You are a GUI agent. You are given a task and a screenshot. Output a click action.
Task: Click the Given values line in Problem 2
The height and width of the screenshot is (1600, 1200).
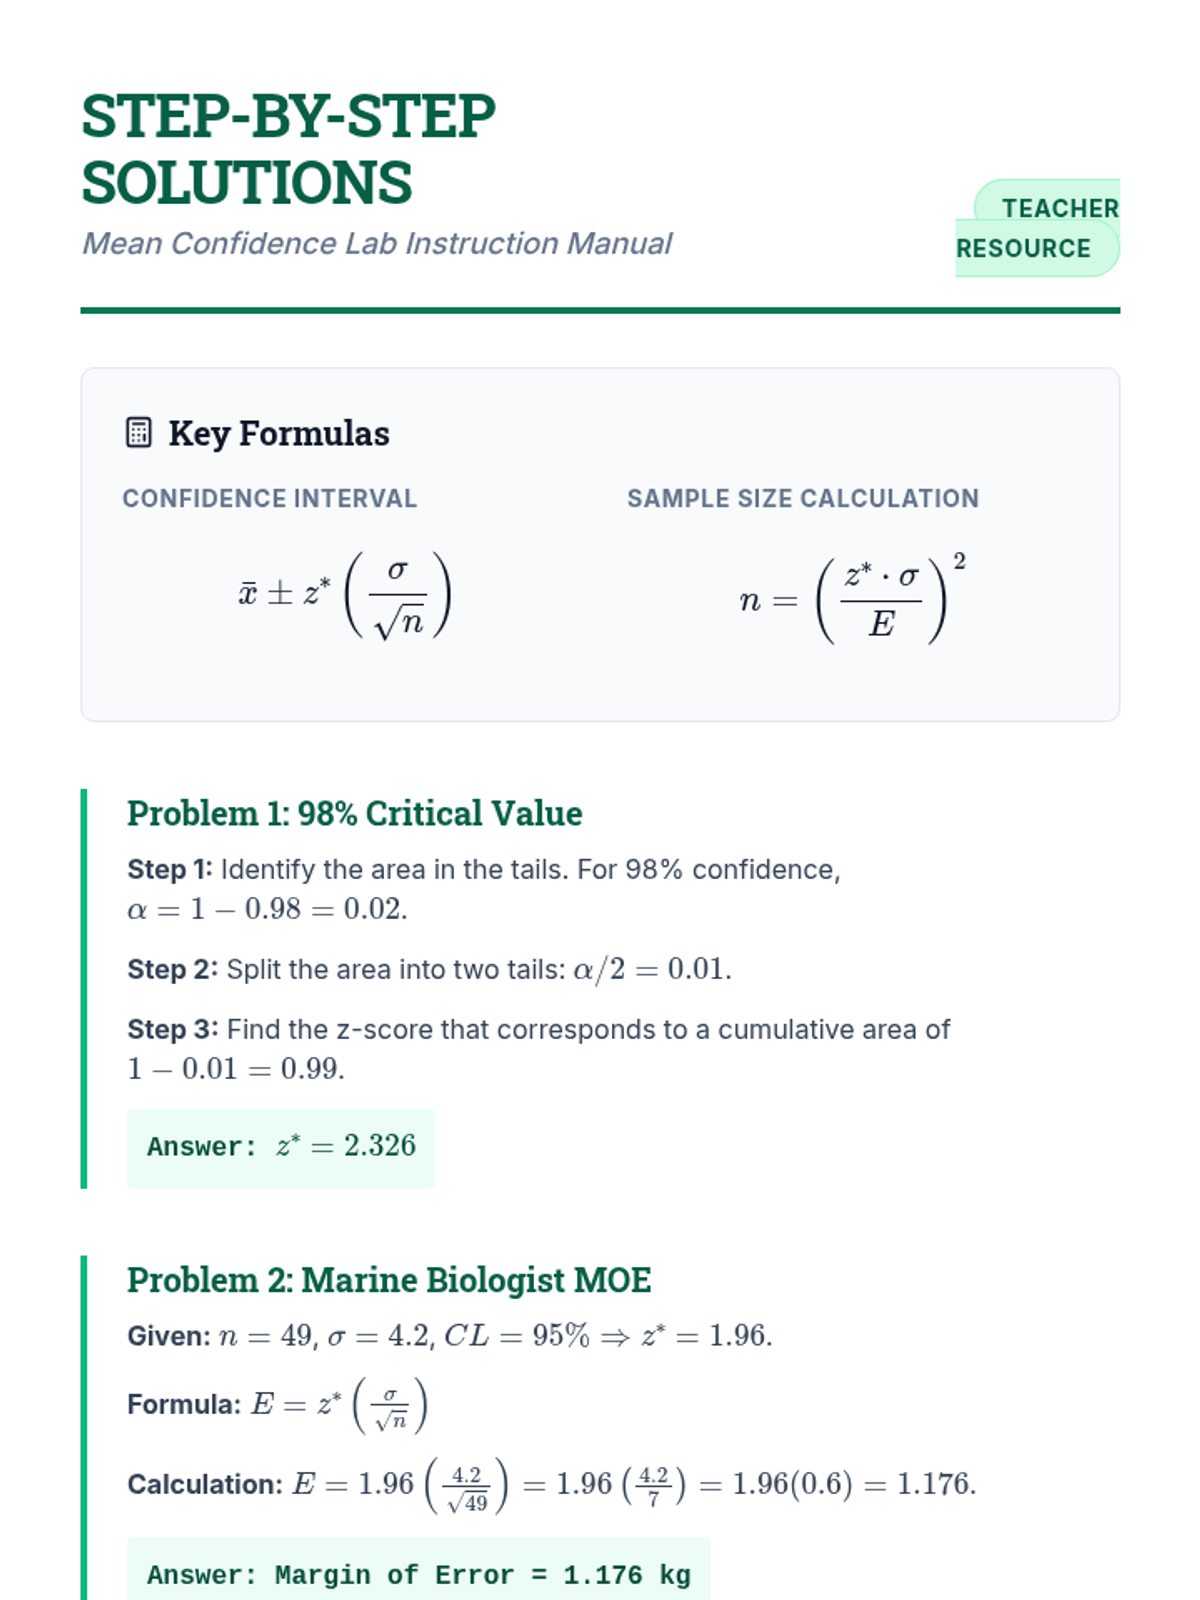(450, 1336)
